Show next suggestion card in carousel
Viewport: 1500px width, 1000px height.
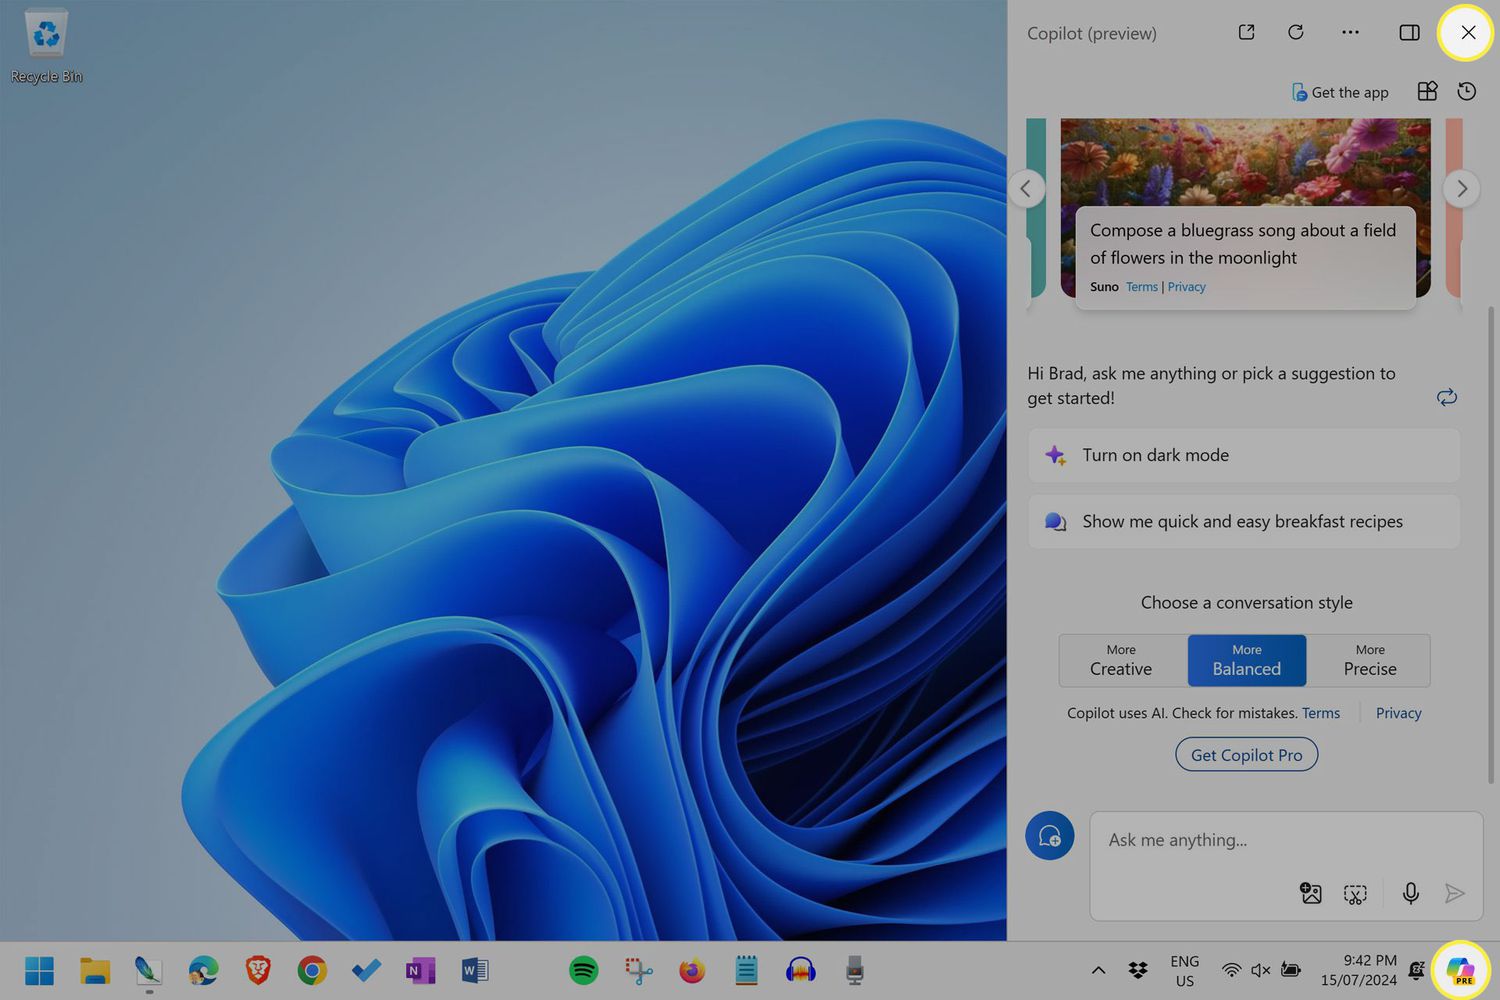[1462, 188]
